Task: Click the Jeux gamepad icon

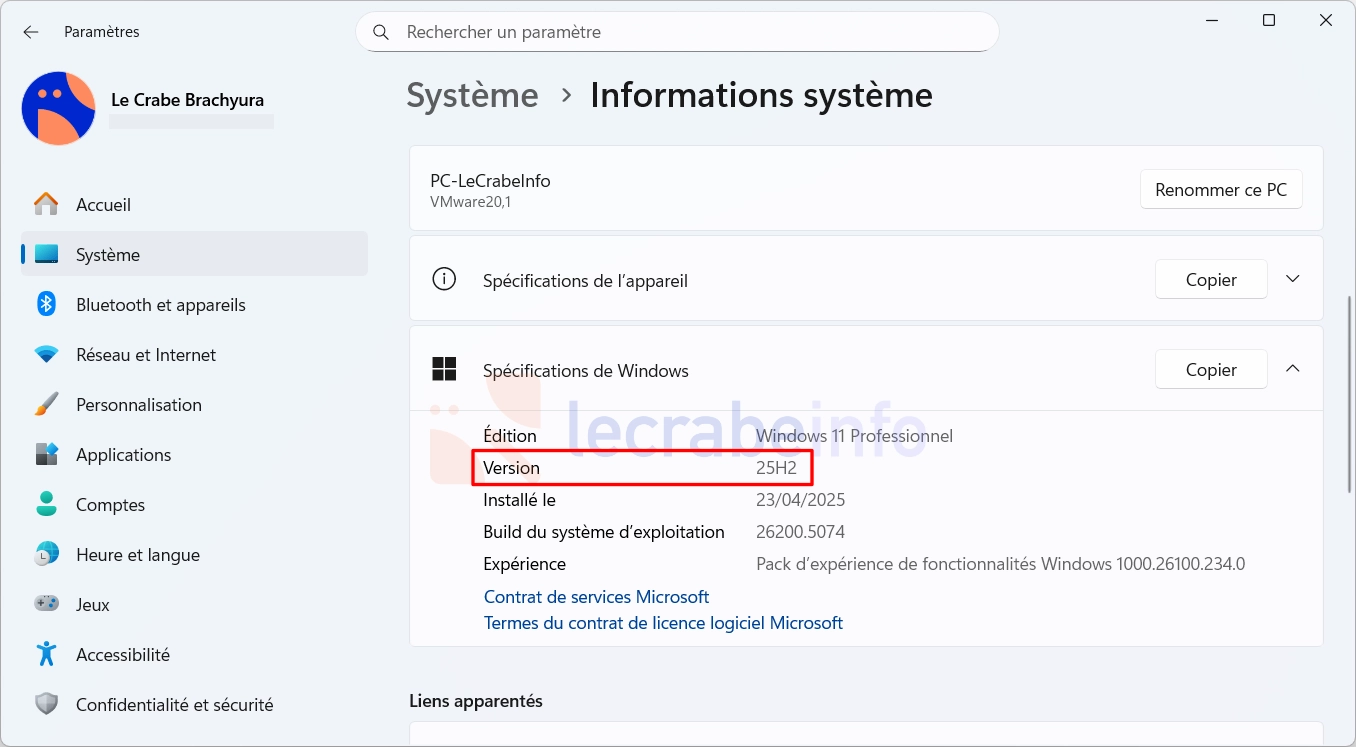Action: click(x=46, y=604)
